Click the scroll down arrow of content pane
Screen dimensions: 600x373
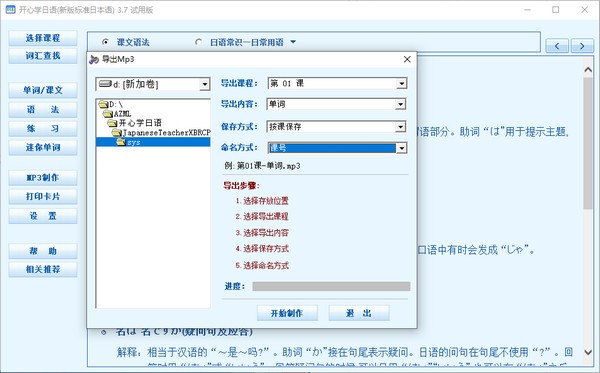[588, 352]
